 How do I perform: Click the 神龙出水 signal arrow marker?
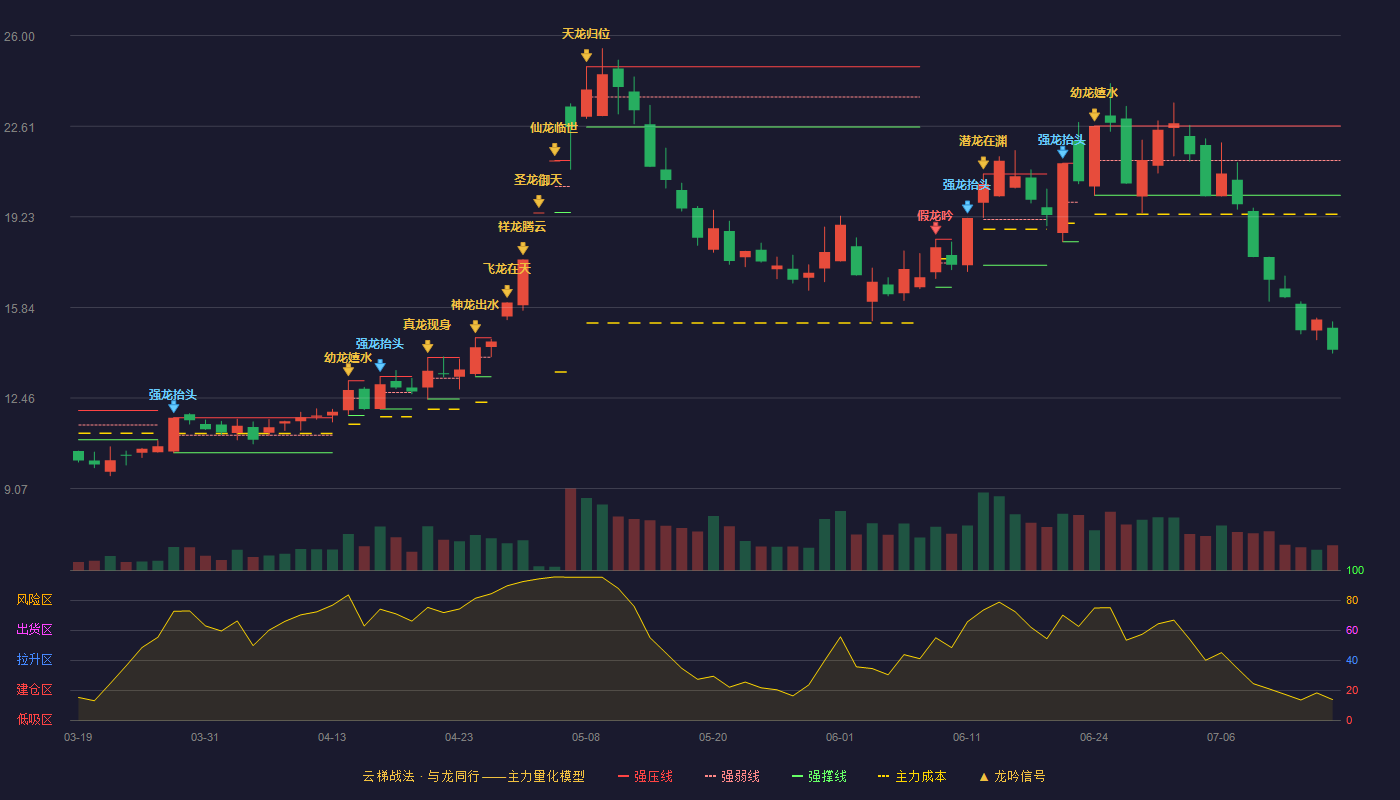475,327
